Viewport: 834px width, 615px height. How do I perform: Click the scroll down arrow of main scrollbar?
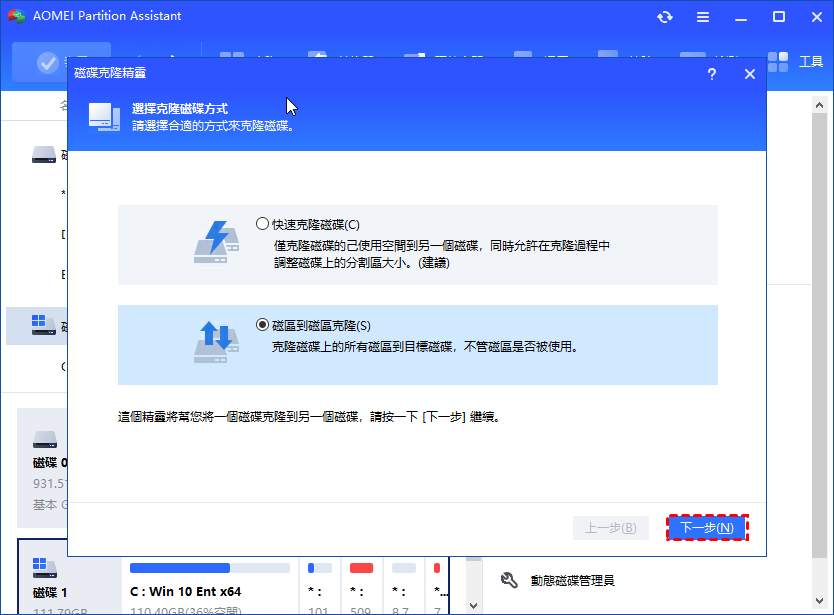819,601
